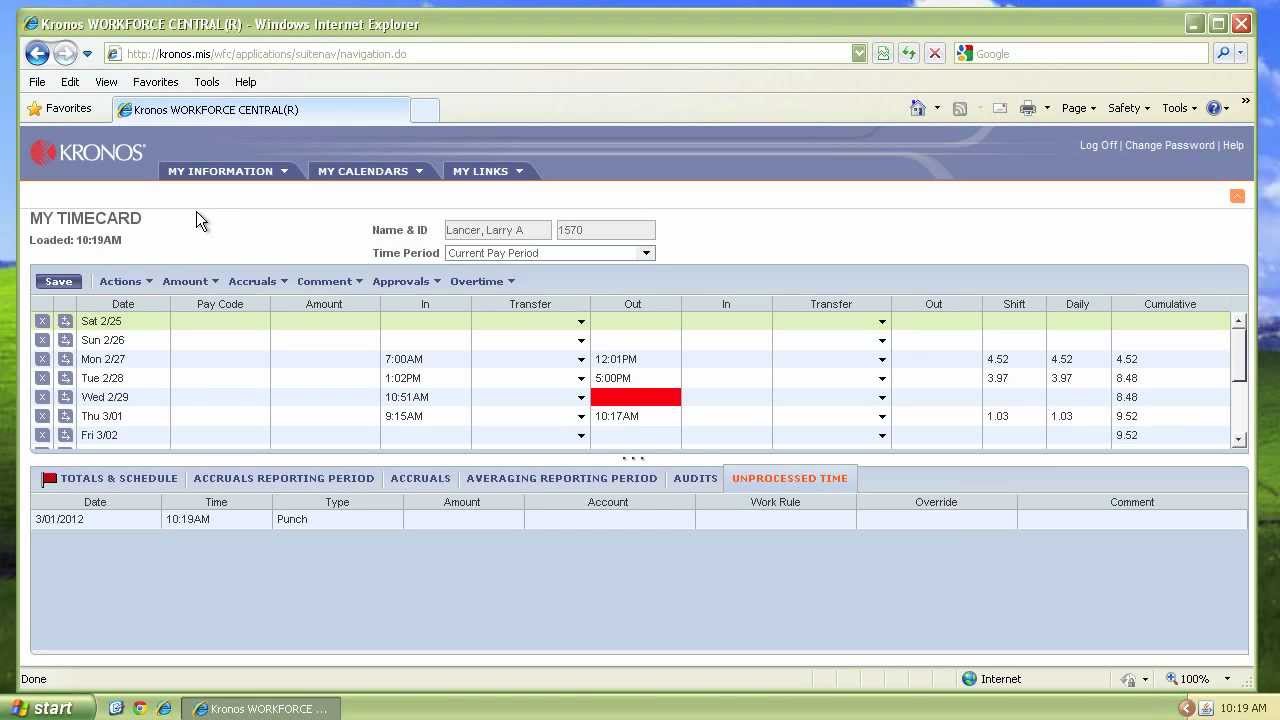Open the address bar history dropdown
This screenshot has width=1280, height=720.
tap(859, 54)
